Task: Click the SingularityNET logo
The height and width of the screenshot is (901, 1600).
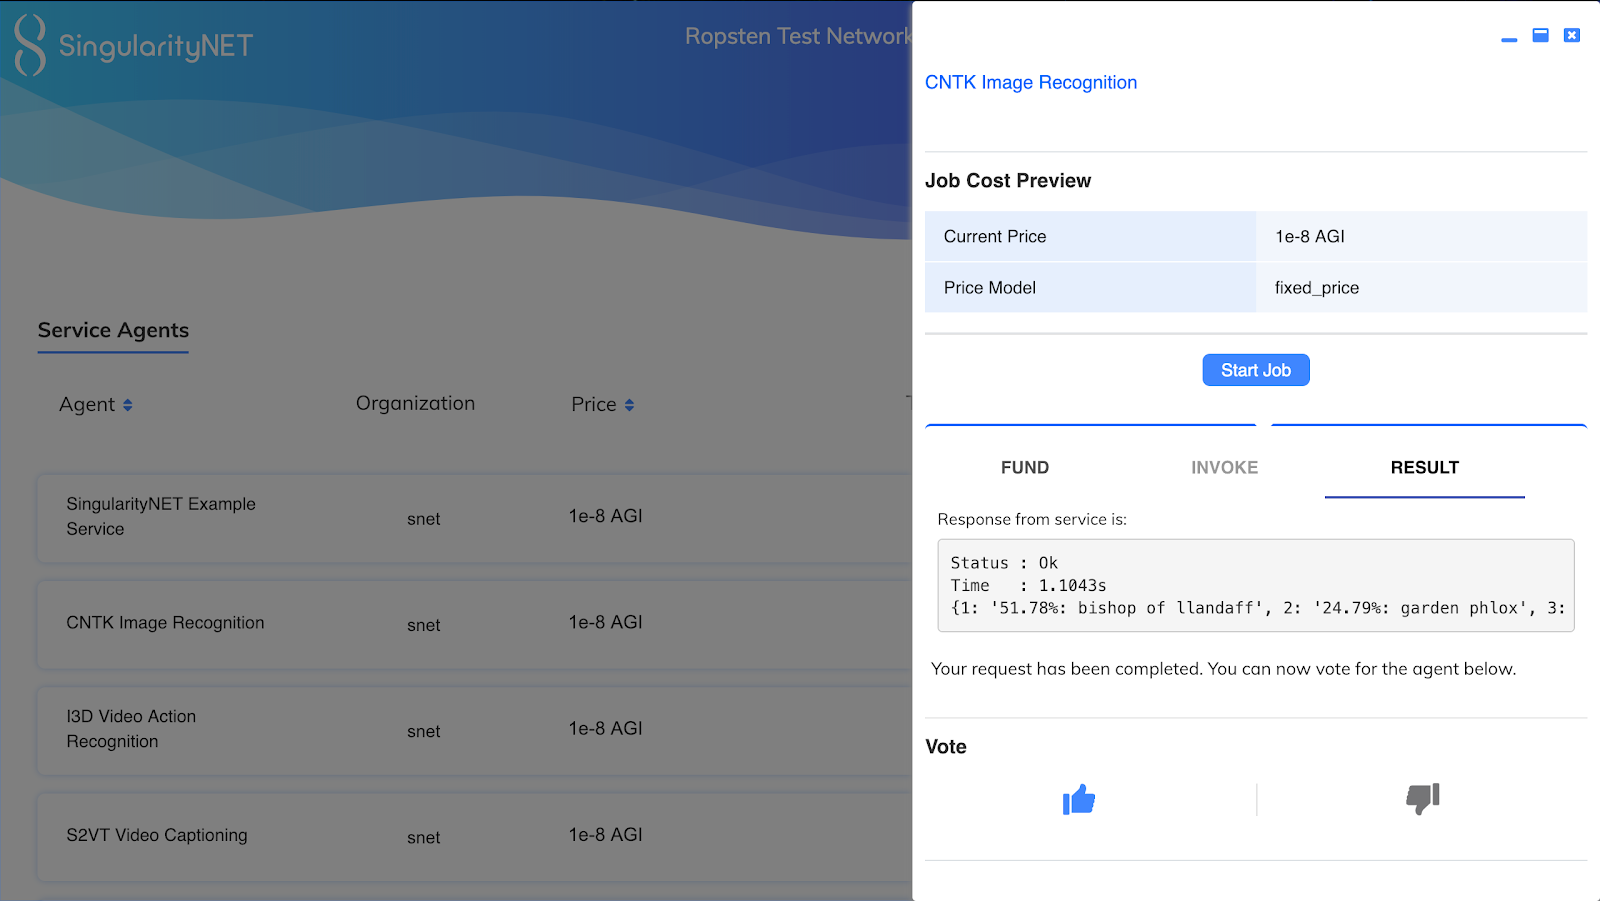Action: pyautogui.click(x=133, y=45)
